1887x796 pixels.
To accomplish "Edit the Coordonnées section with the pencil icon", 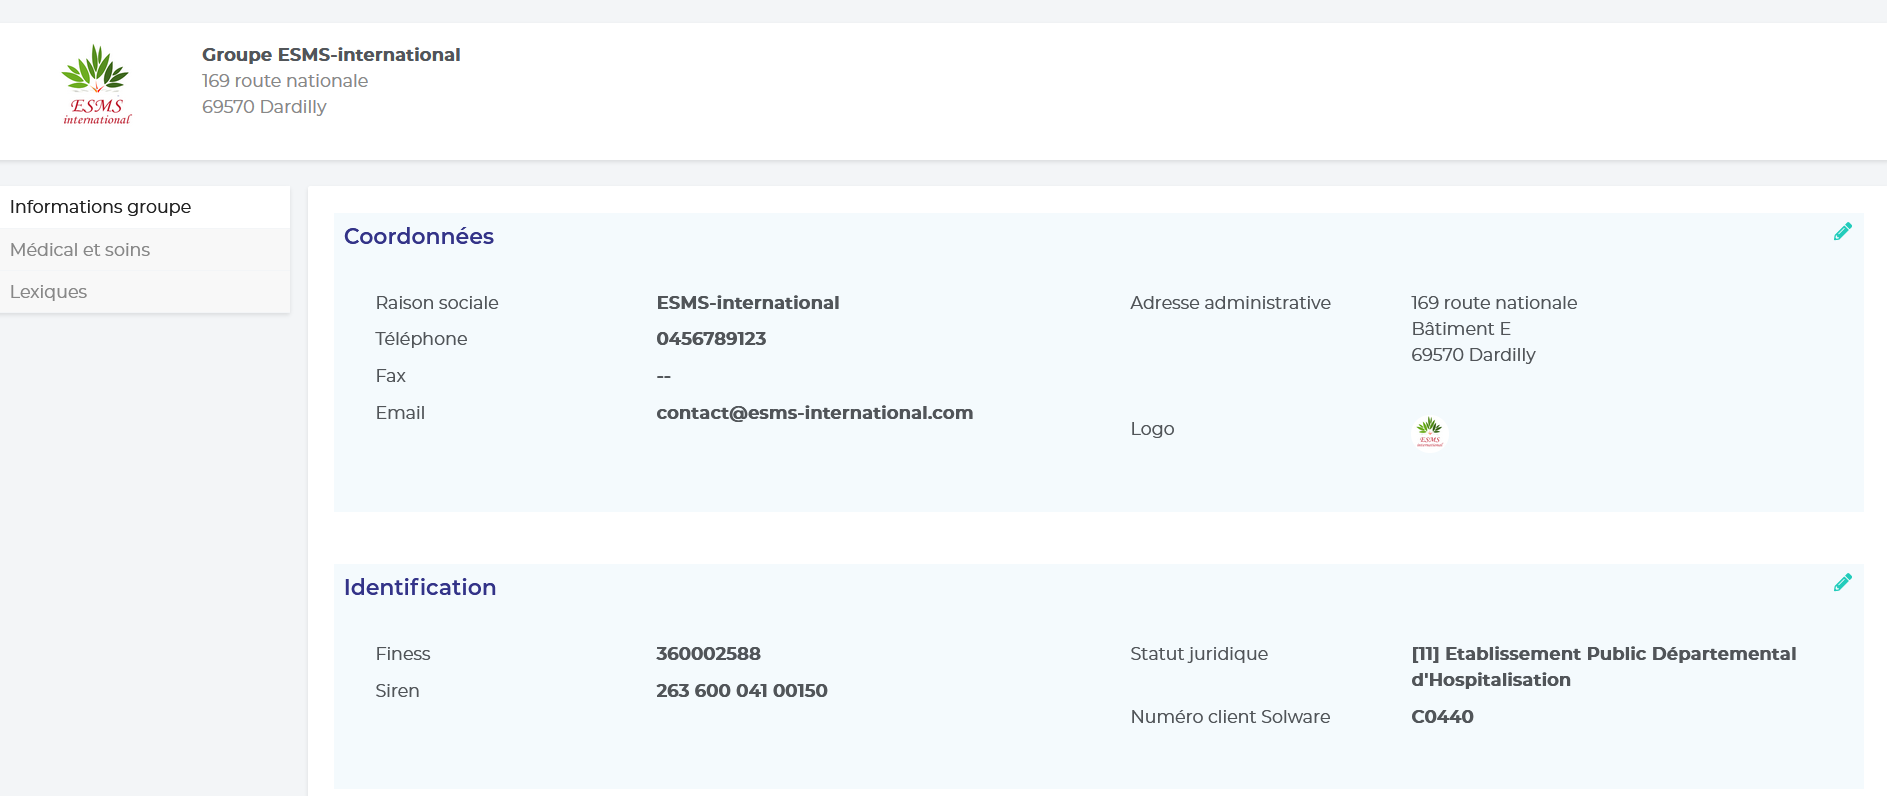I will tap(1842, 232).
